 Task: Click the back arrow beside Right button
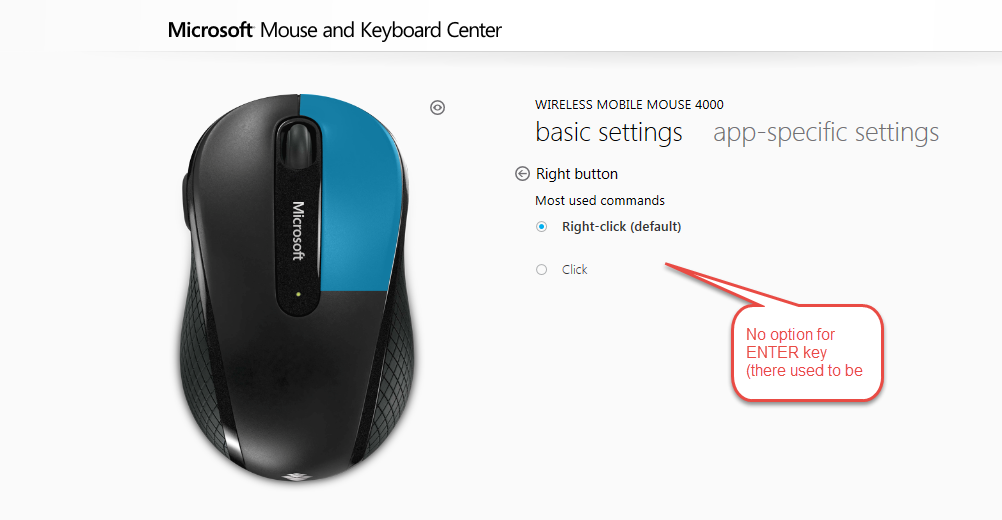522,174
